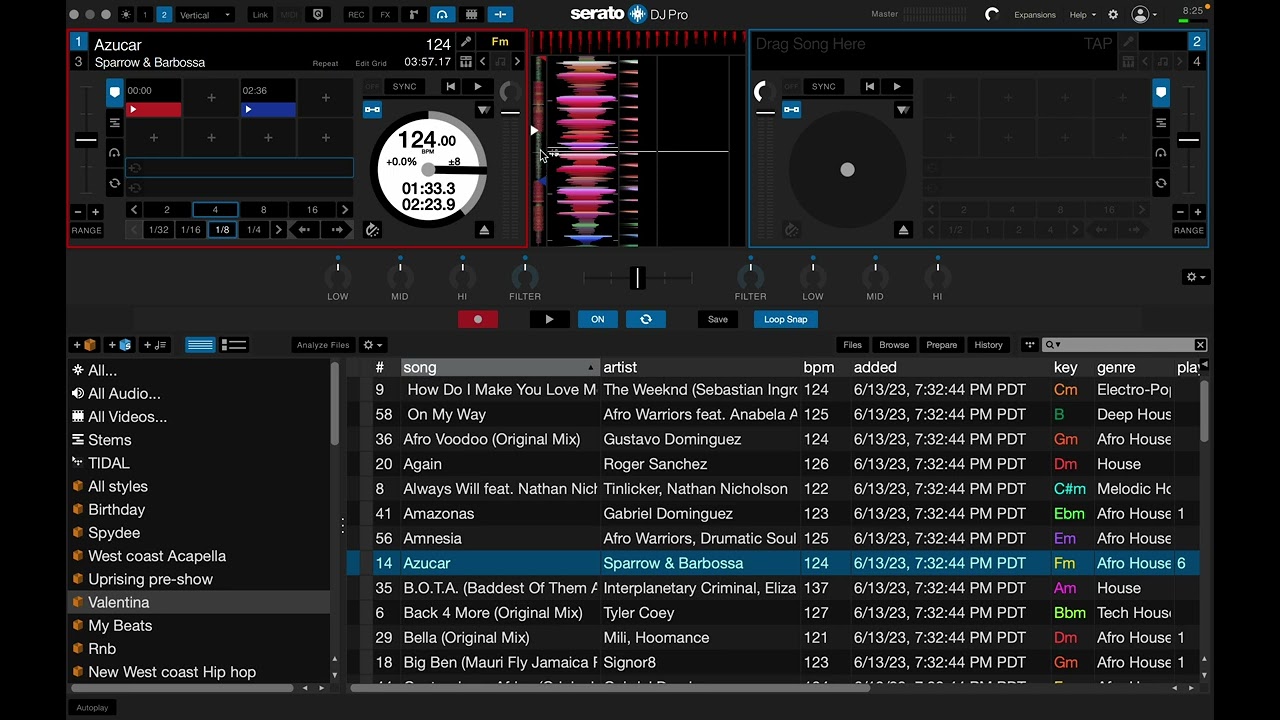Toggle SYNC on deck 1
This screenshot has width=1280, height=720.
pos(404,87)
